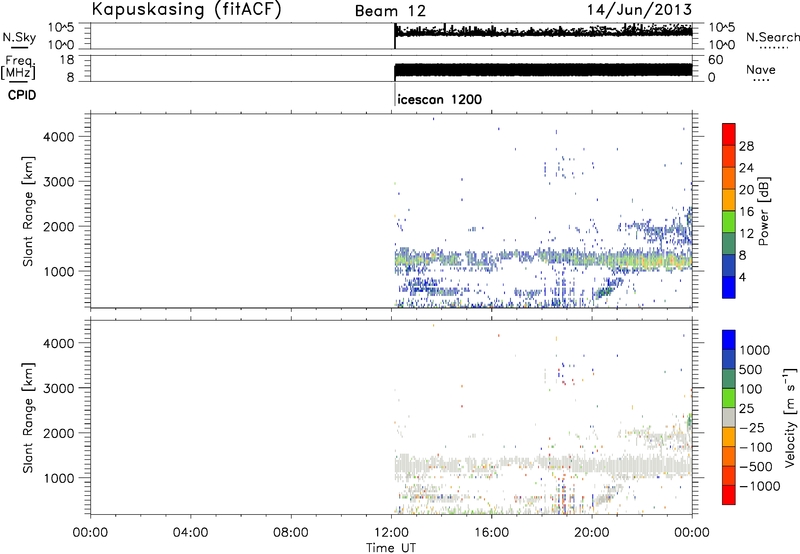Click the 'Freq. [MHz]' axis label
Image resolution: width=800 pixels, height=554 pixels.
tap(19, 68)
